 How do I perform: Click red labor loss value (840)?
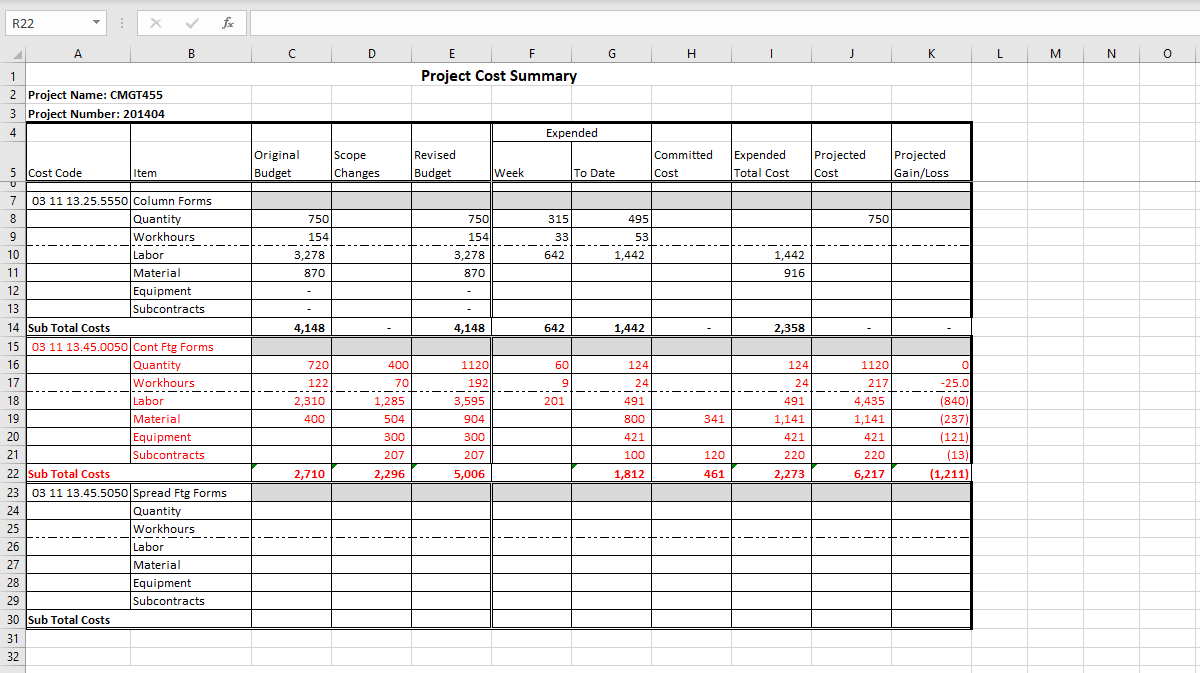[x=931, y=401]
